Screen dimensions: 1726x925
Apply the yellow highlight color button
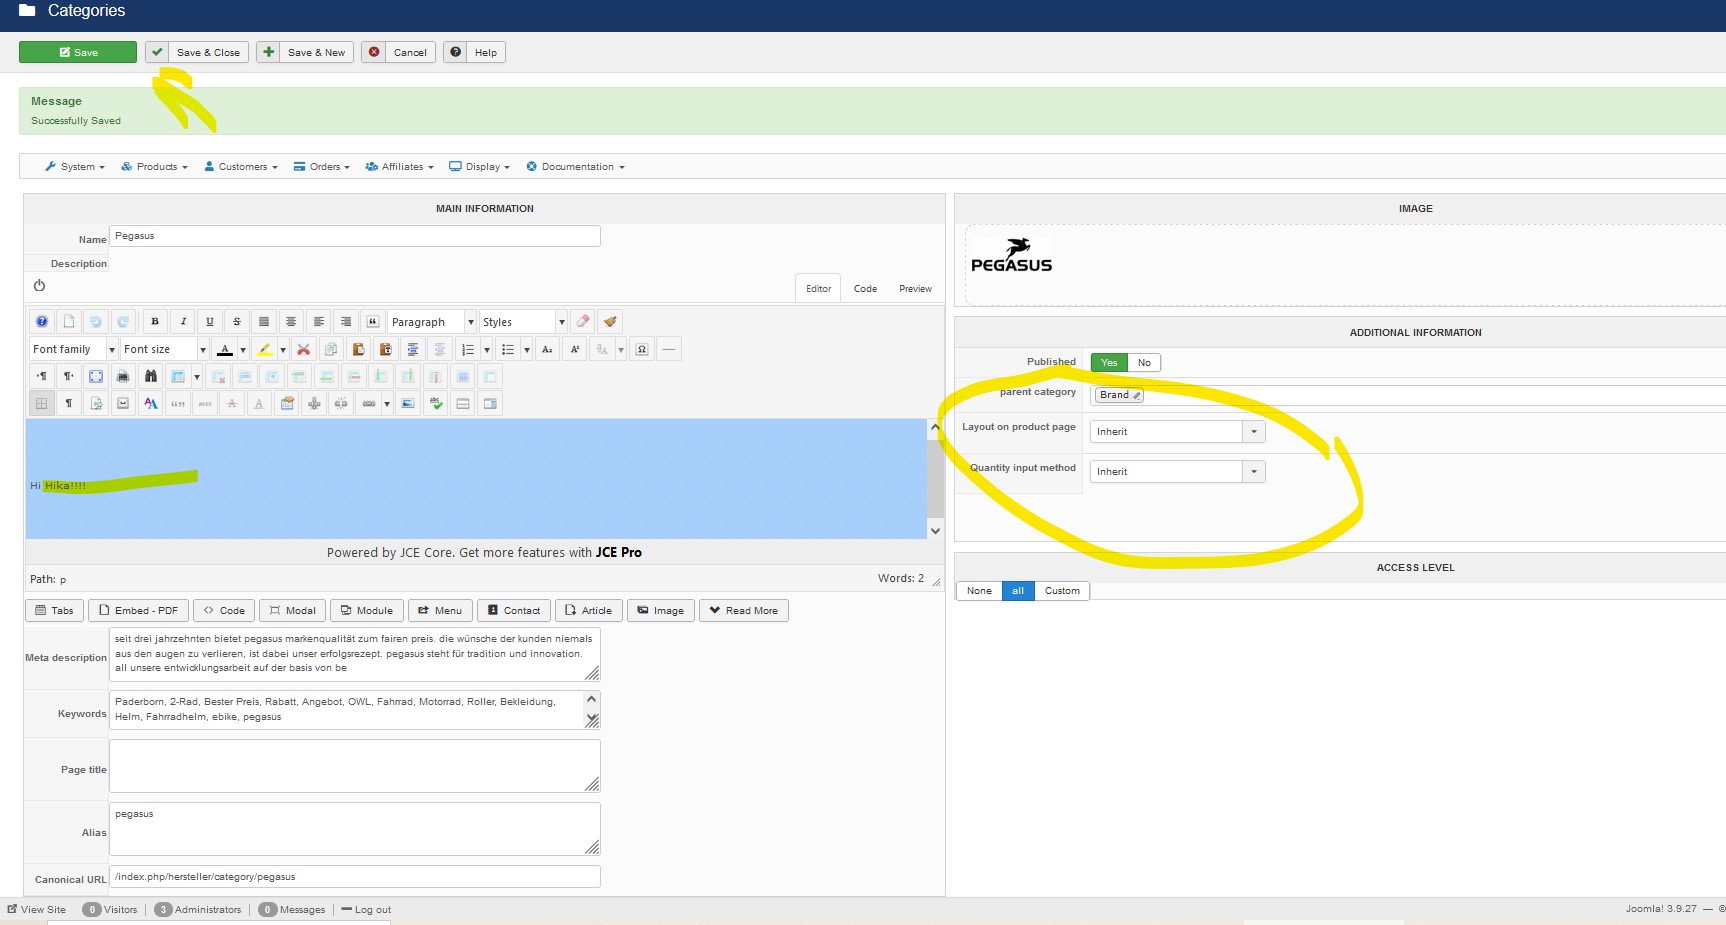265,349
